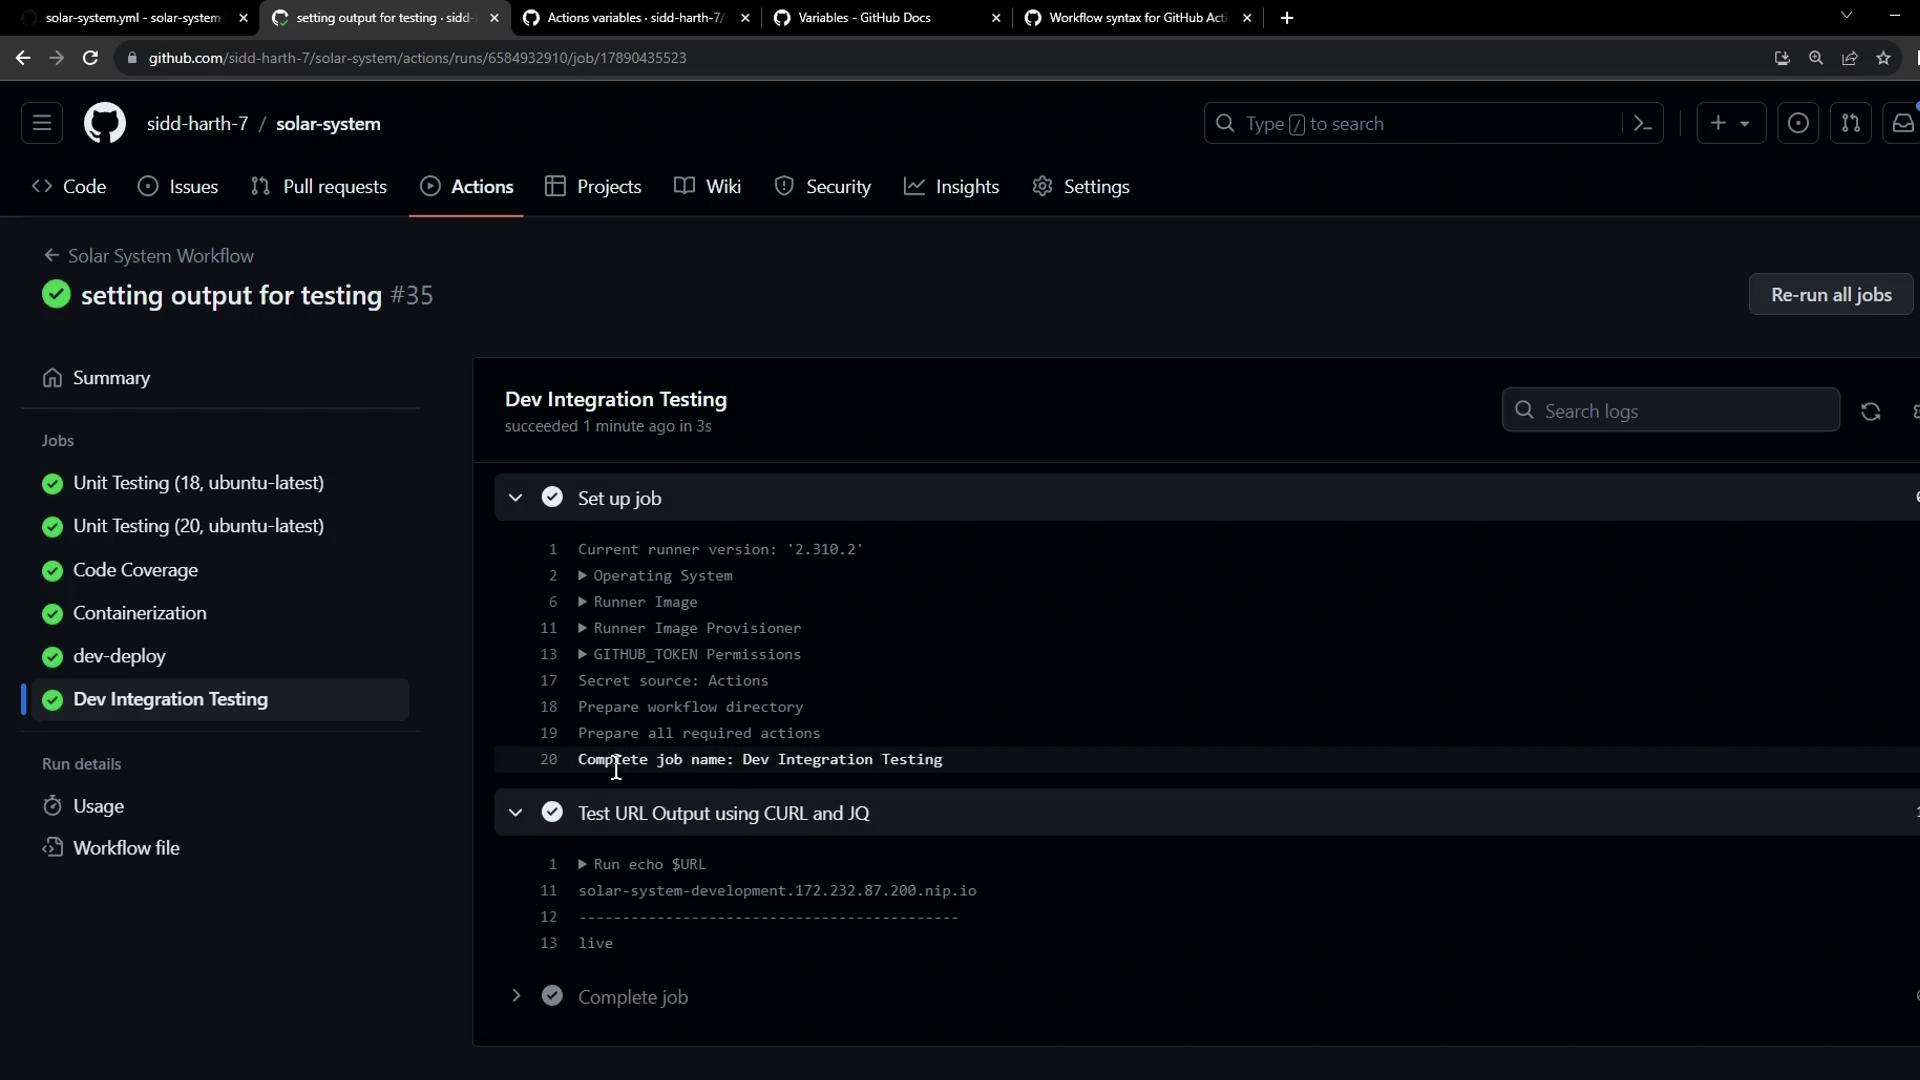The height and width of the screenshot is (1080, 1920).
Task: Open the command palette icon
Action: (1642, 123)
